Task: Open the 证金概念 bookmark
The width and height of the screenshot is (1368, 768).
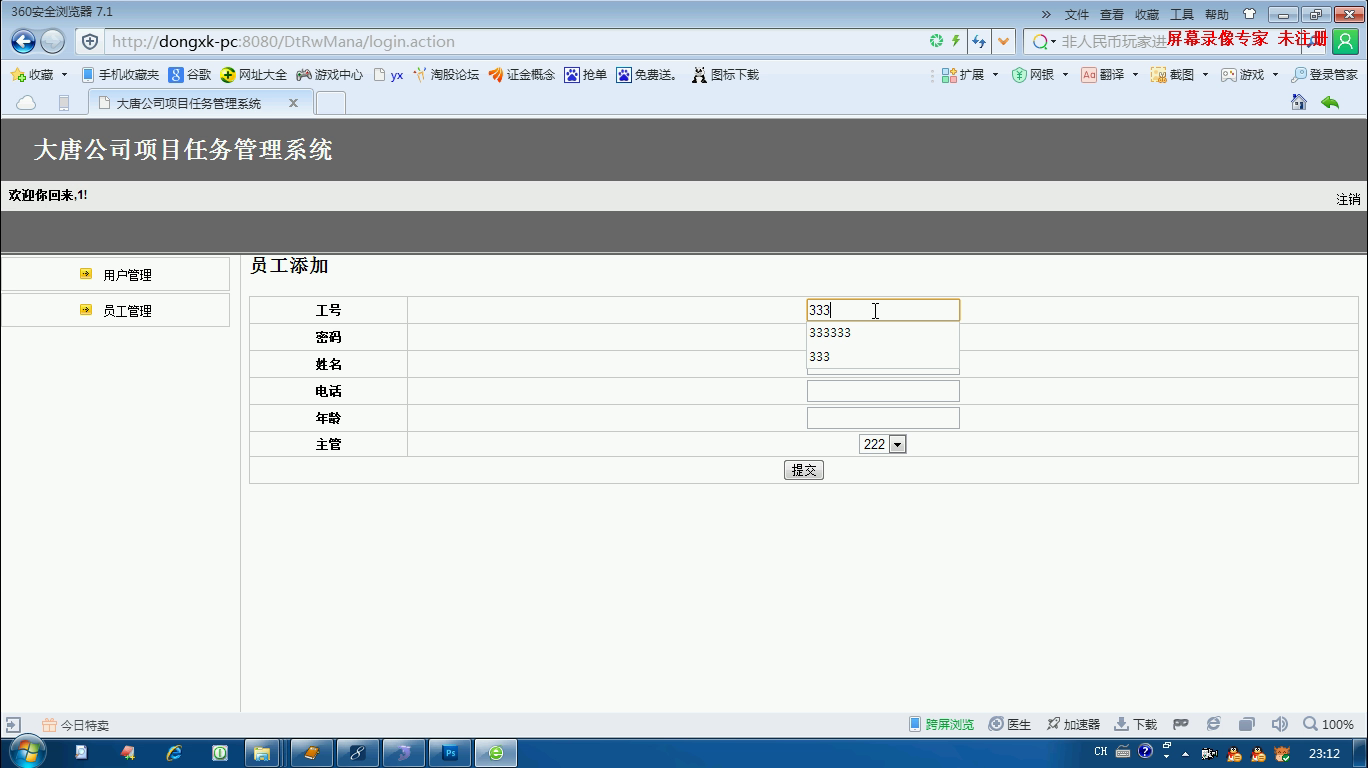Action: (x=522, y=75)
